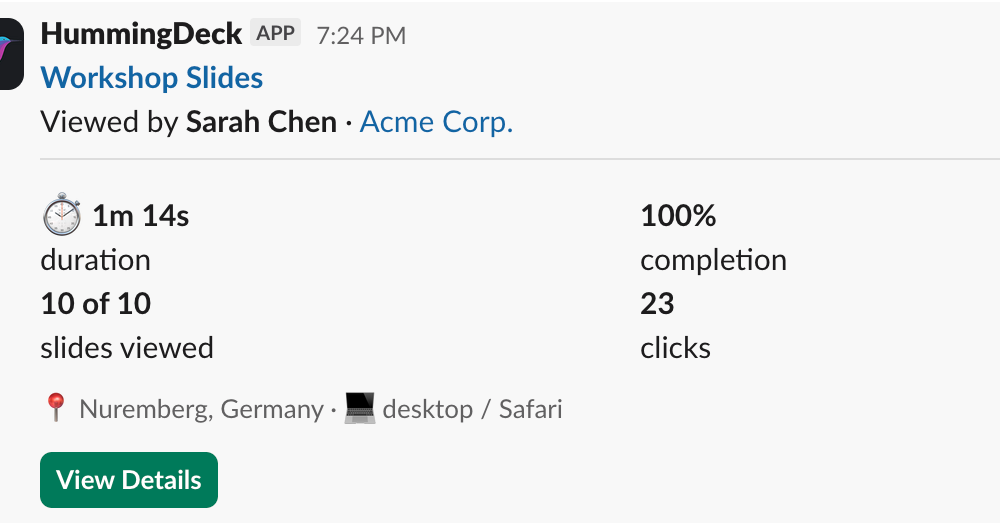This screenshot has width=1000, height=523.
Task: Click the 10 of 10 slides value
Action: coord(96,303)
